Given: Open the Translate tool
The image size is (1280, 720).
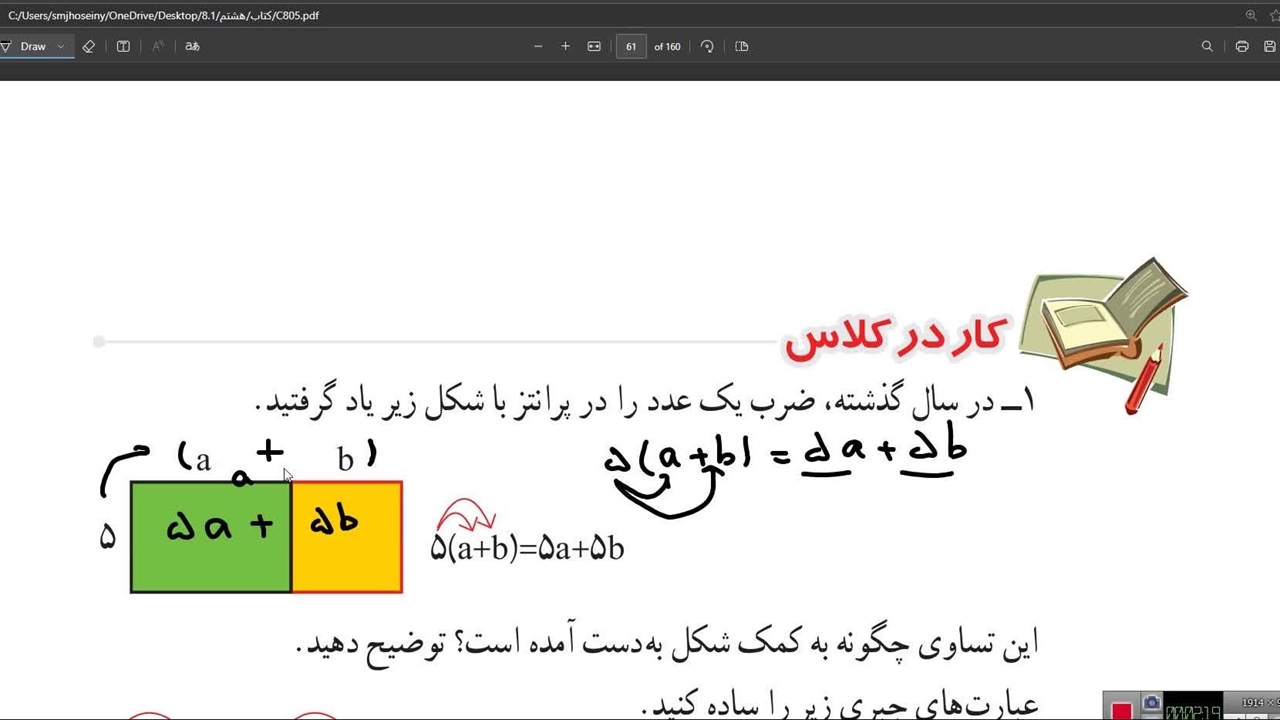Looking at the screenshot, I should click(192, 47).
